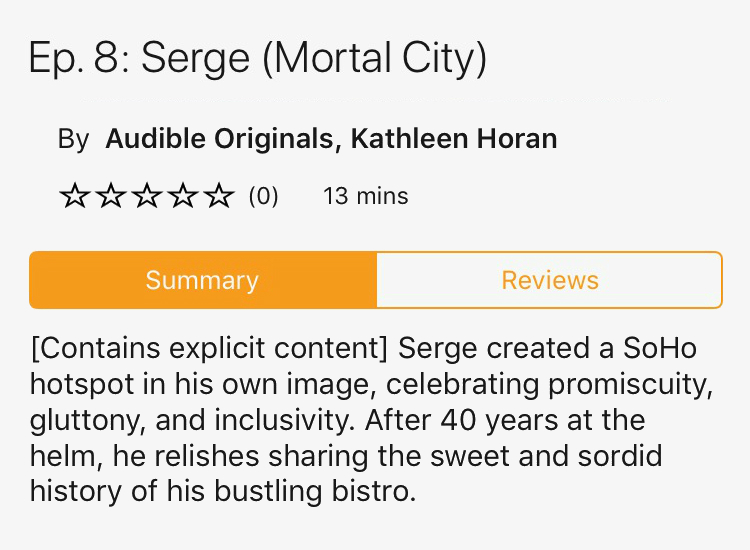Click "Ep. 8" in the episode title
The width and height of the screenshot is (750, 550).
pyautogui.click(x=78, y=59)
